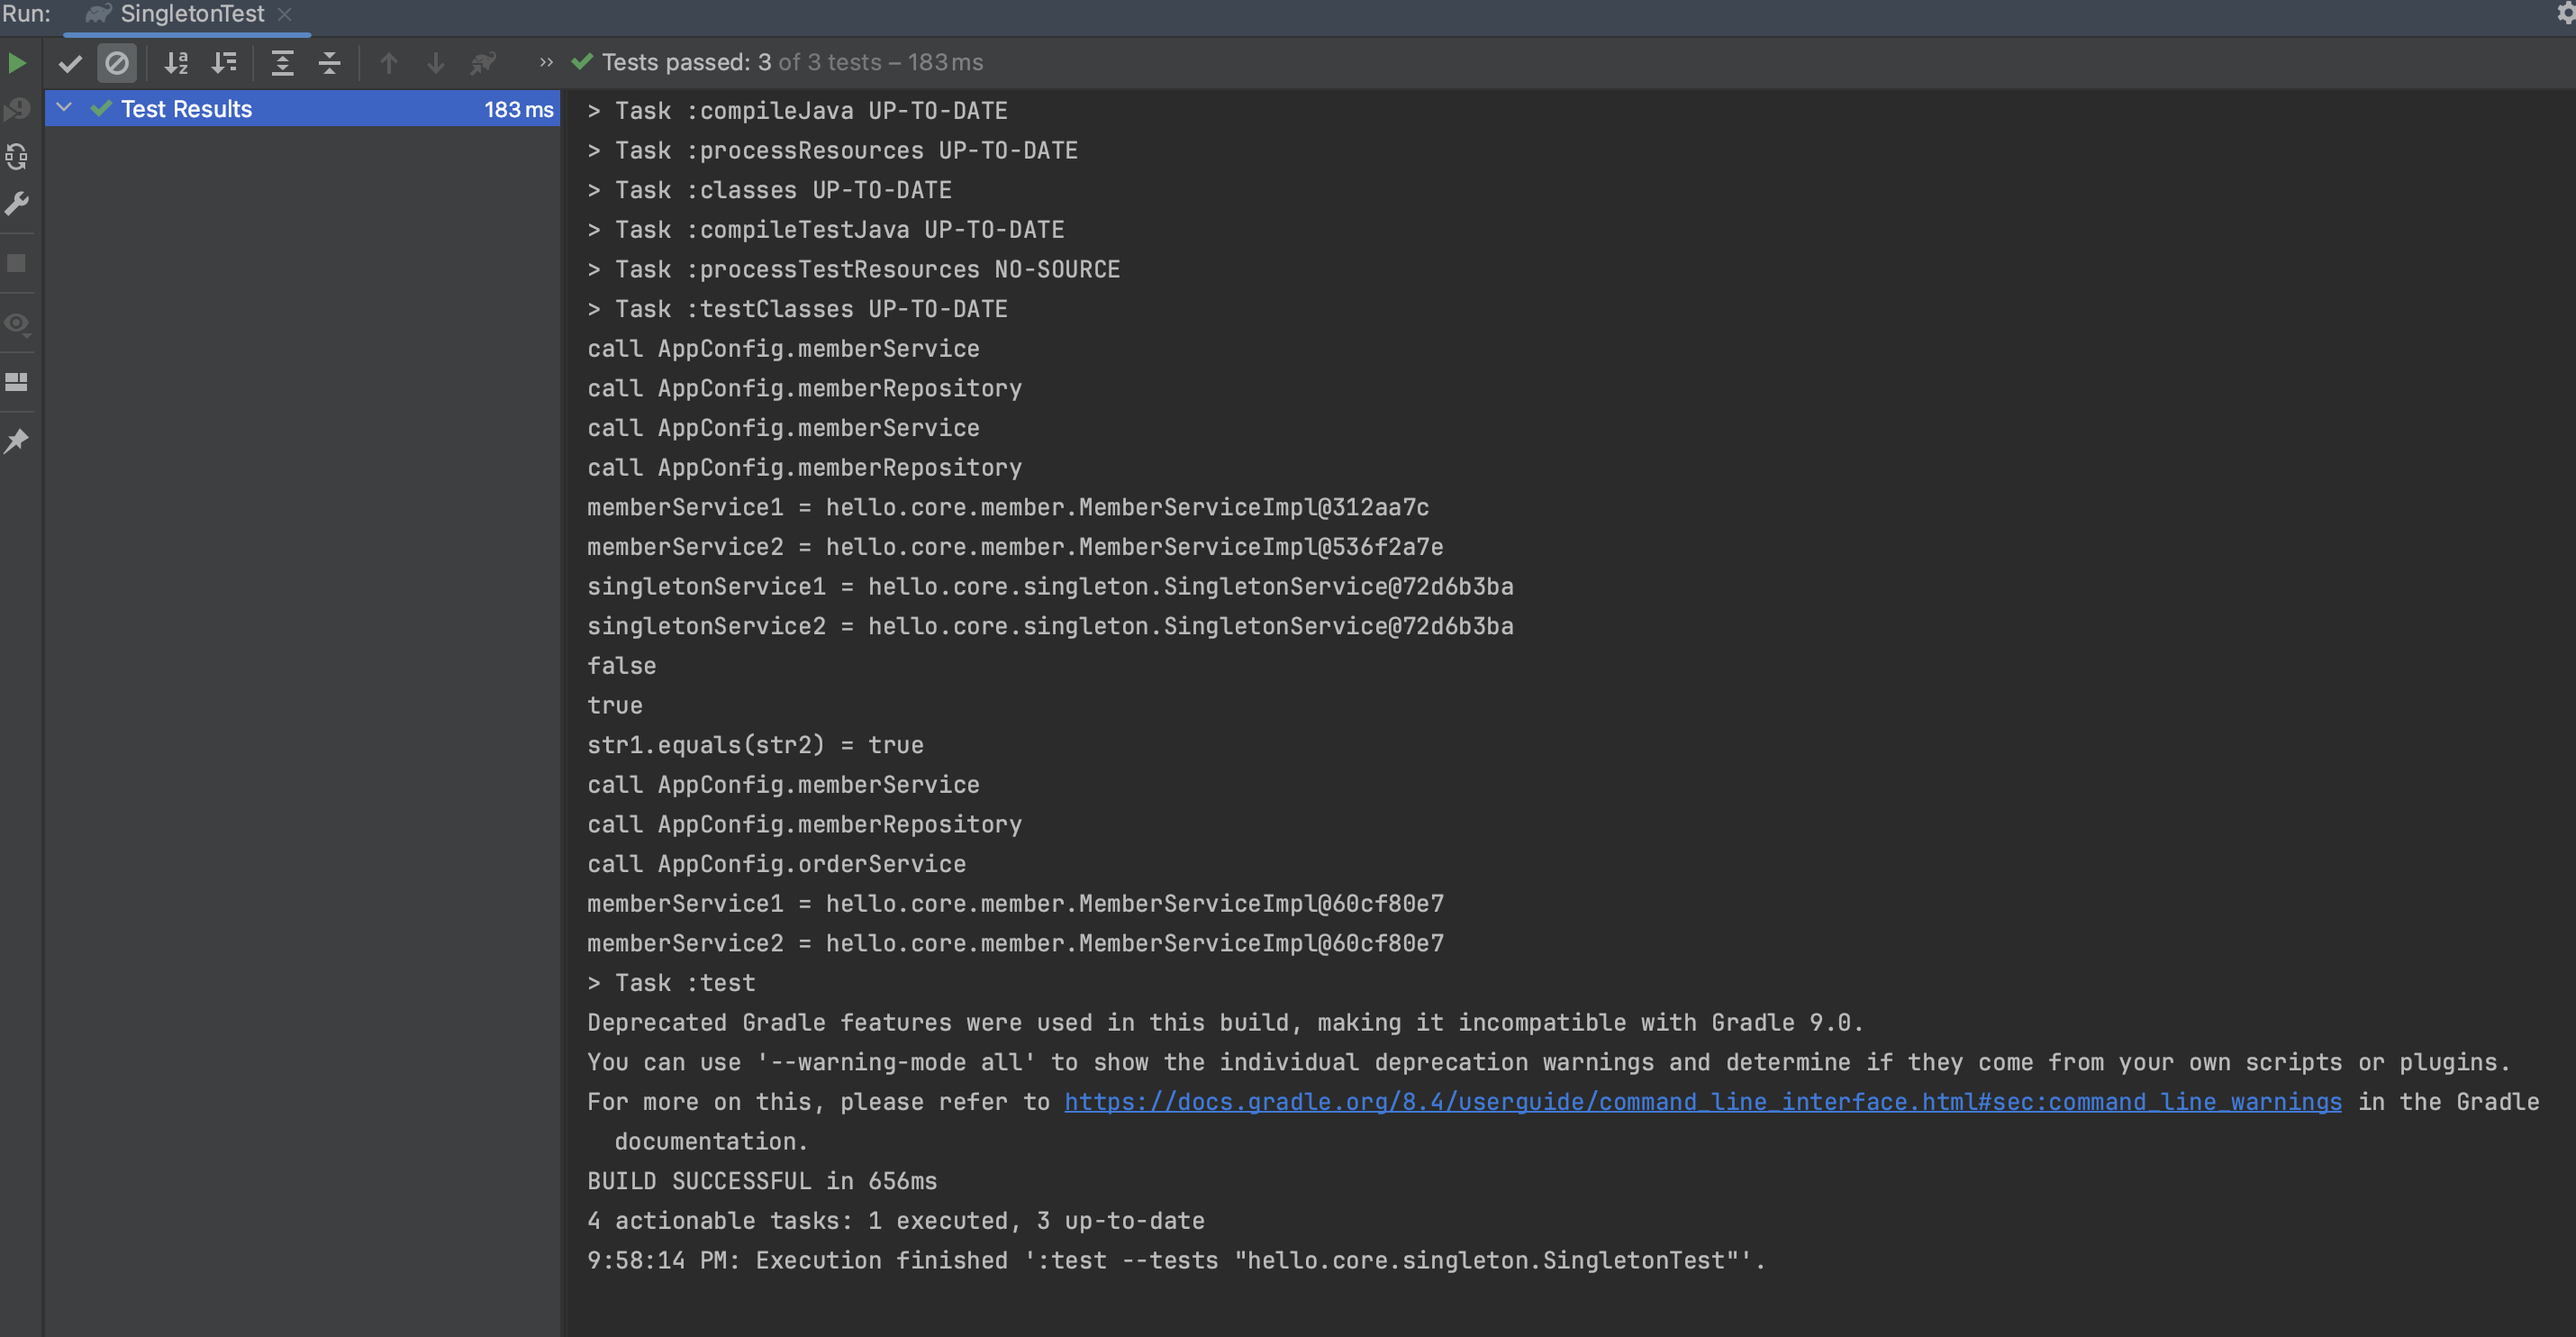The height and width of the screenshot is (1337, 2576).
Task: Click the sort tests descending icon
Action: tap(223, 63)
